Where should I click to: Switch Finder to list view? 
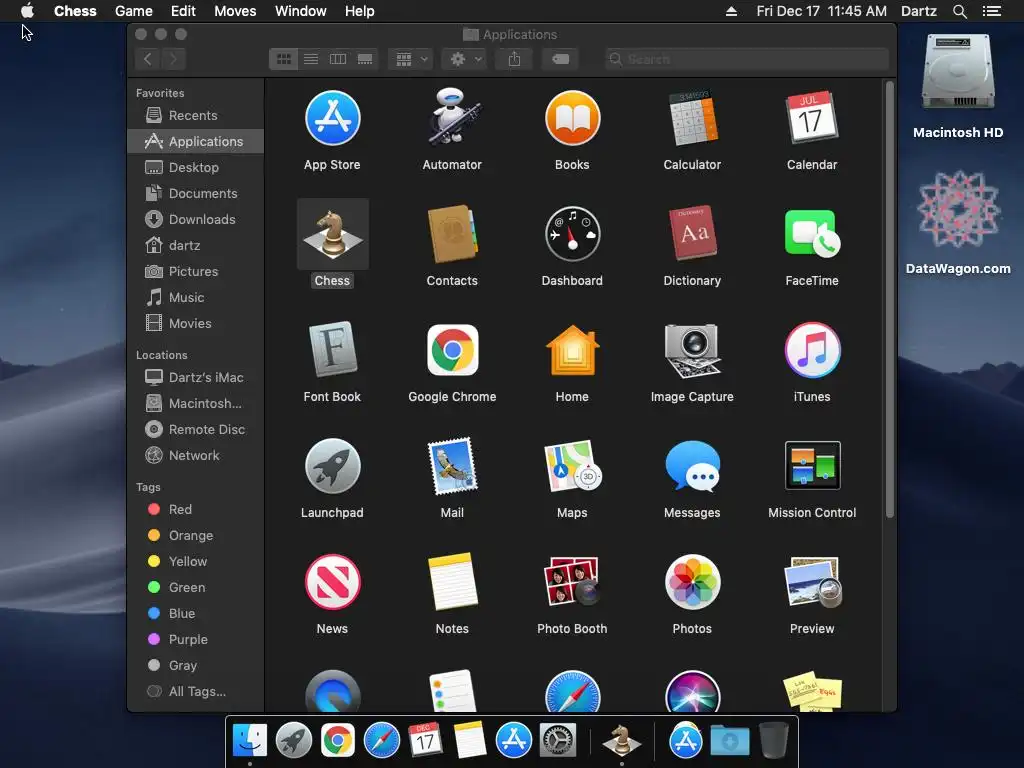(x=311, y=59)
